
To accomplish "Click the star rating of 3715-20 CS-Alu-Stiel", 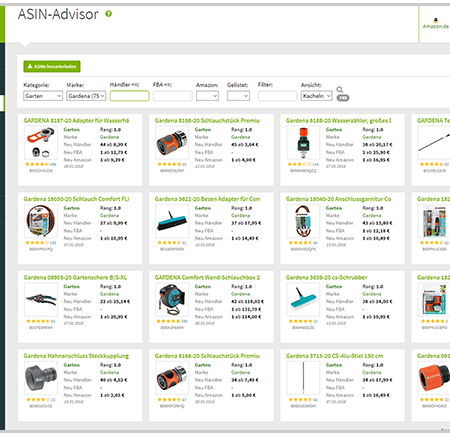I will click(300, 400).
